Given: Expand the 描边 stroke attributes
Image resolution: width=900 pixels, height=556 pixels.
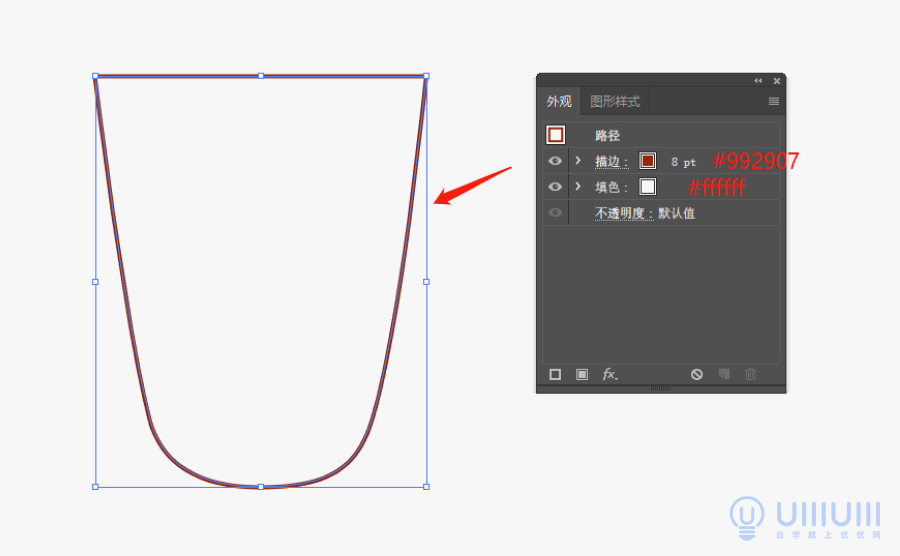Looking at the screenshot, I should click(x=578, y=161).
